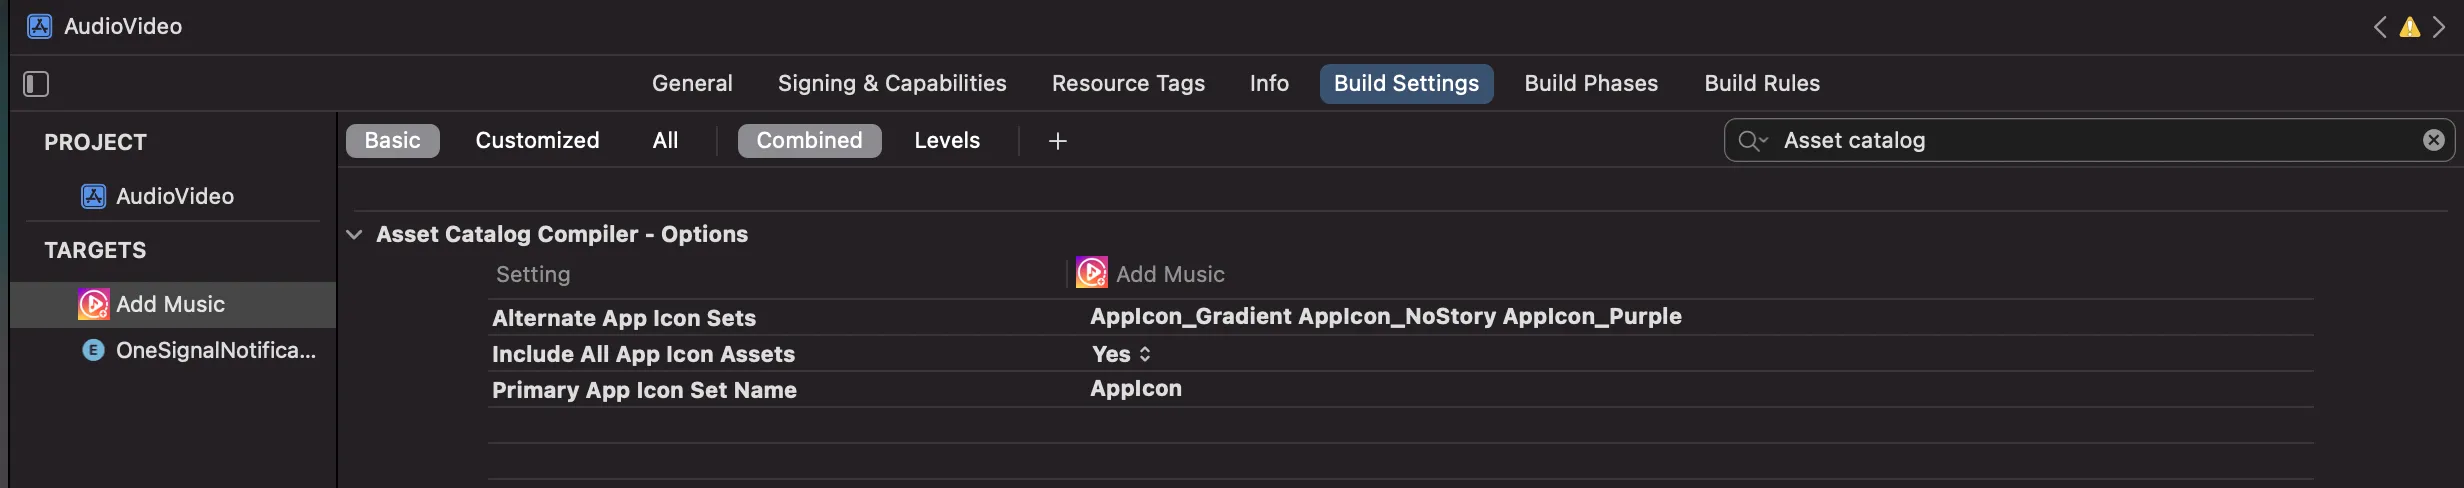Screen dimensions: 2464x488
Task: Go to next issue with right chevron
Action: [x=2440, y=27]
